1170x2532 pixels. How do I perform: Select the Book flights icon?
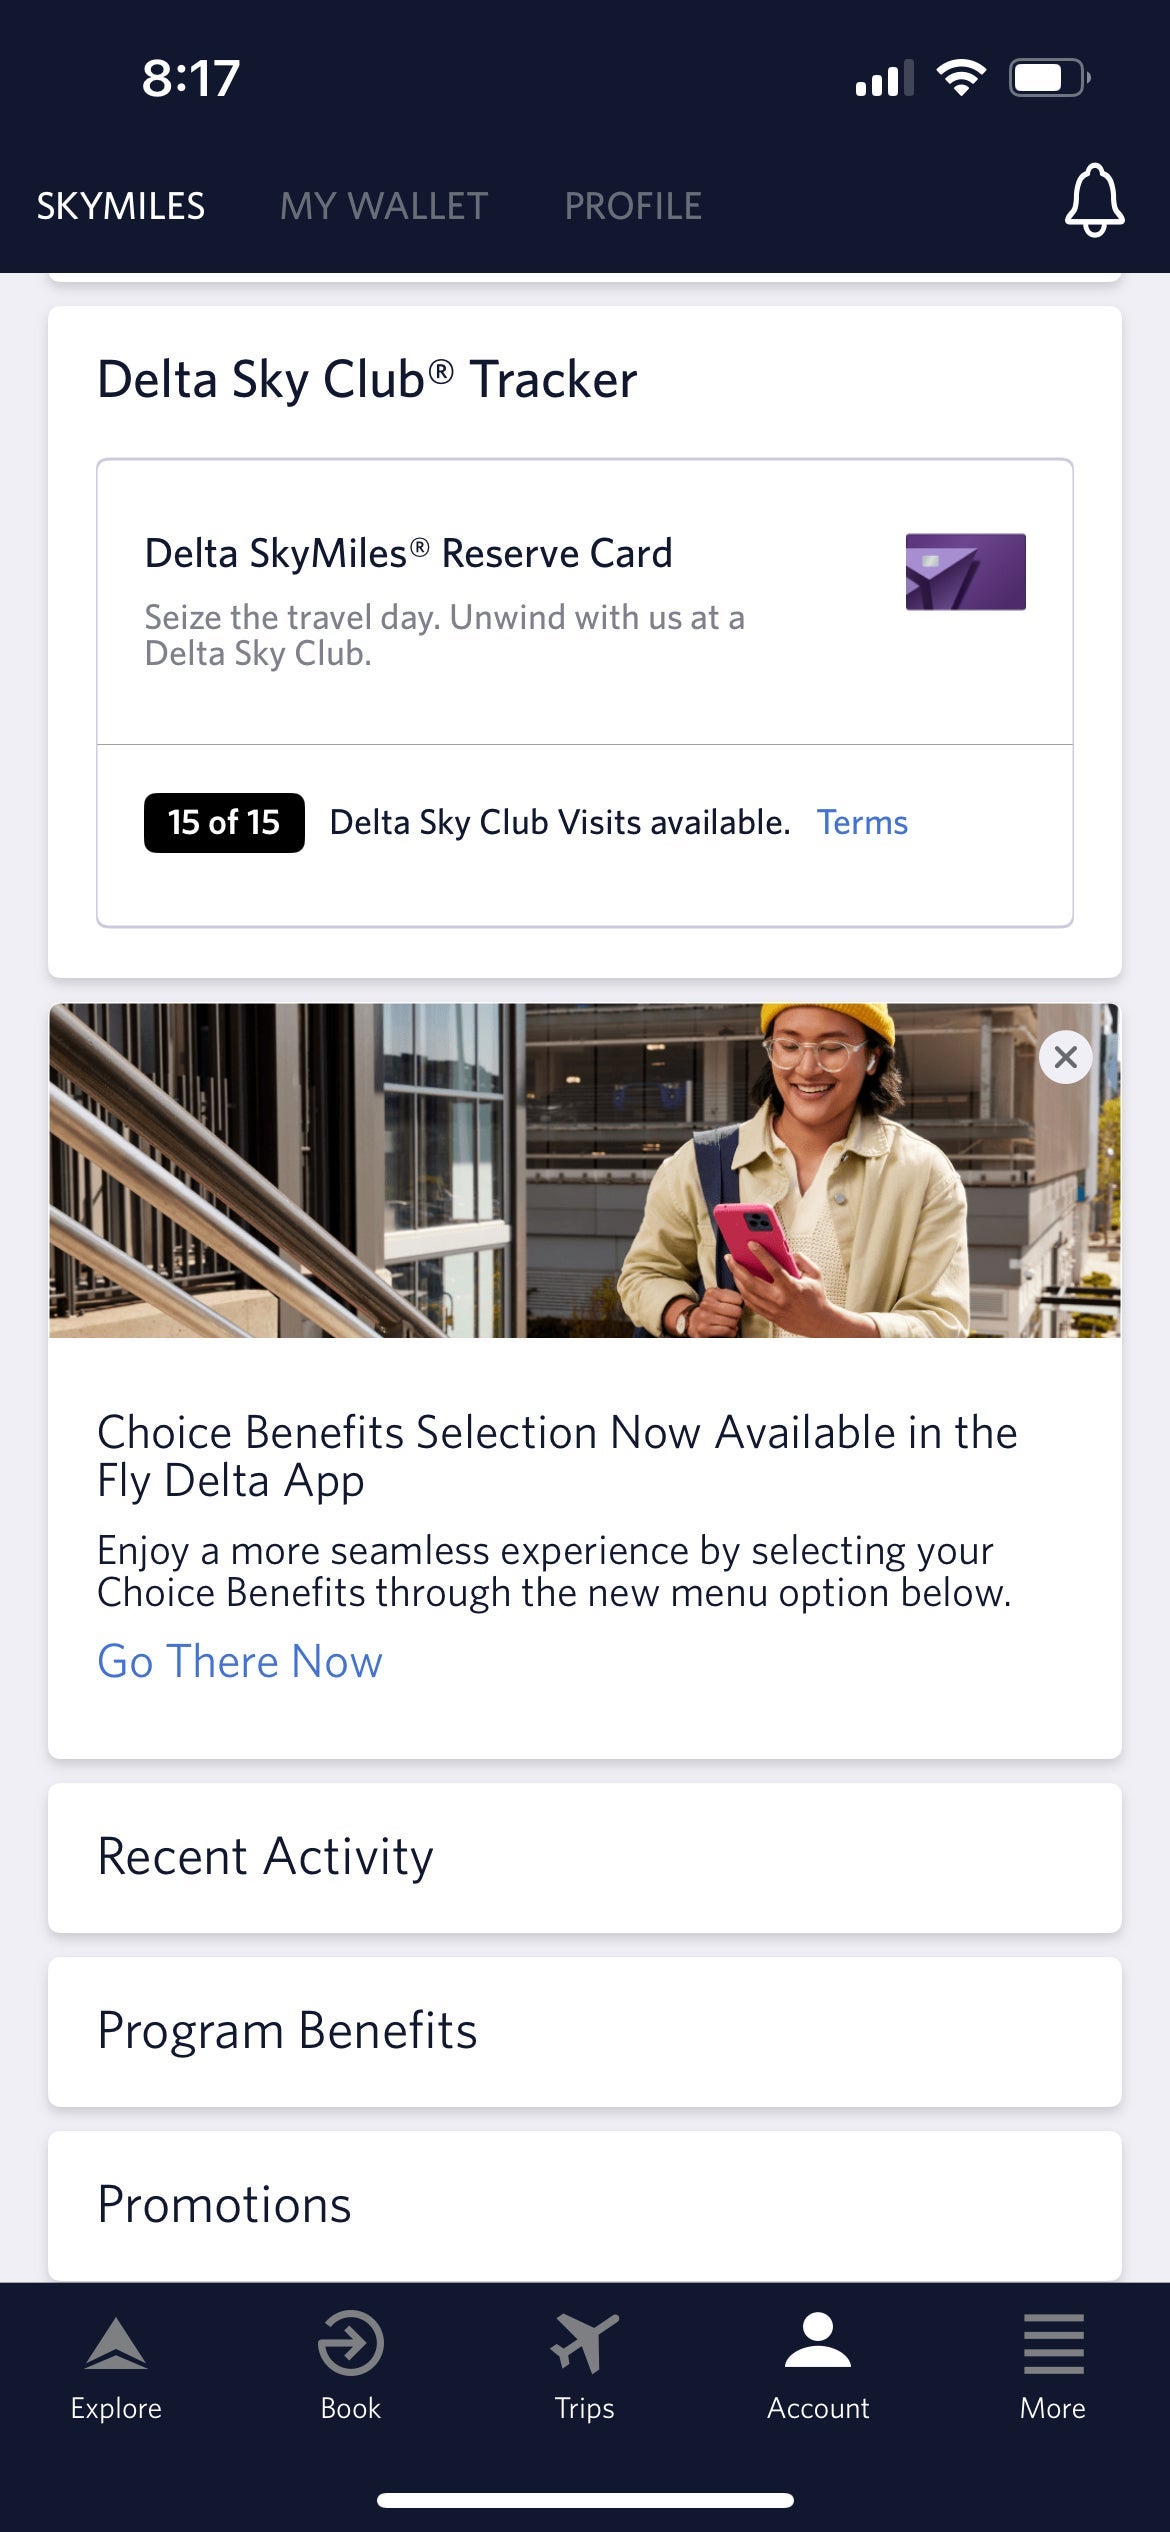click(x=351, y=2358)
